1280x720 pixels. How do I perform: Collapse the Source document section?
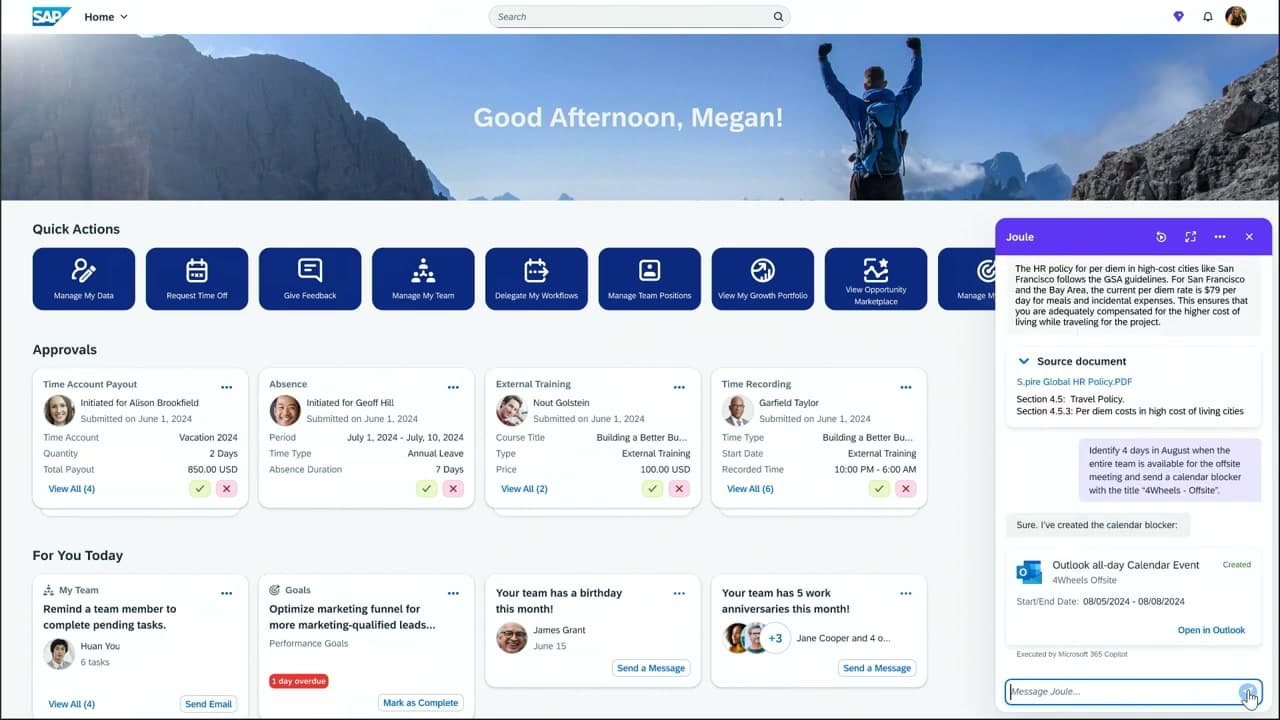tap(1024, 361)
